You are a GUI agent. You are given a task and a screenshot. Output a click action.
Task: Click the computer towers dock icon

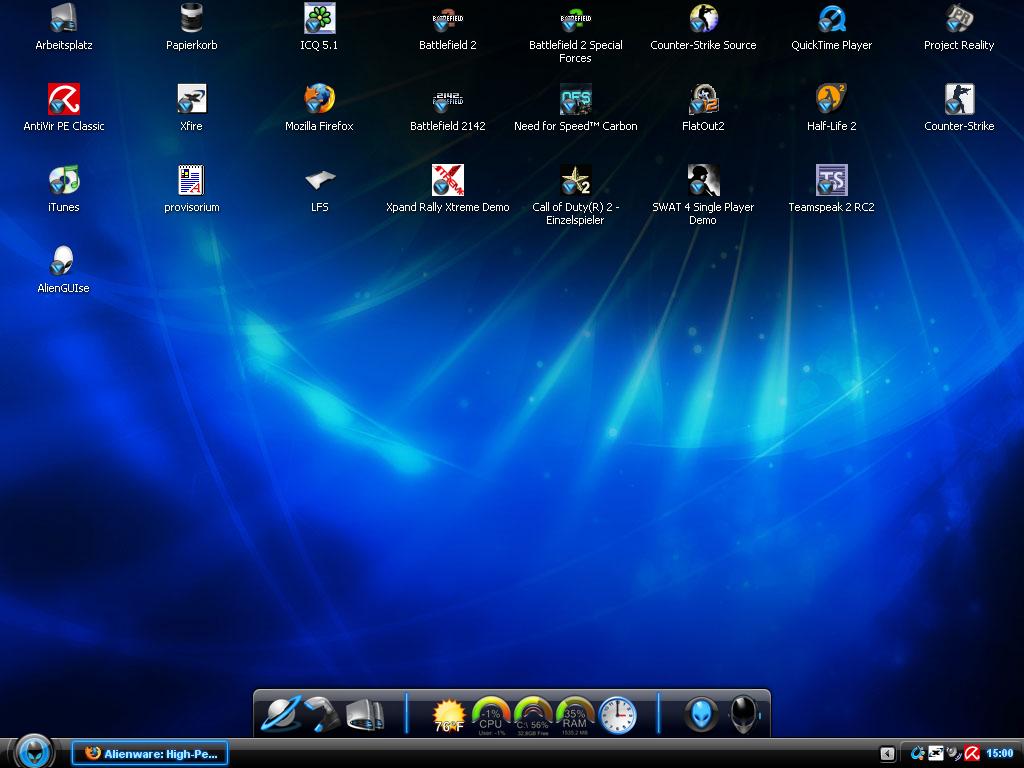[365, 715]
